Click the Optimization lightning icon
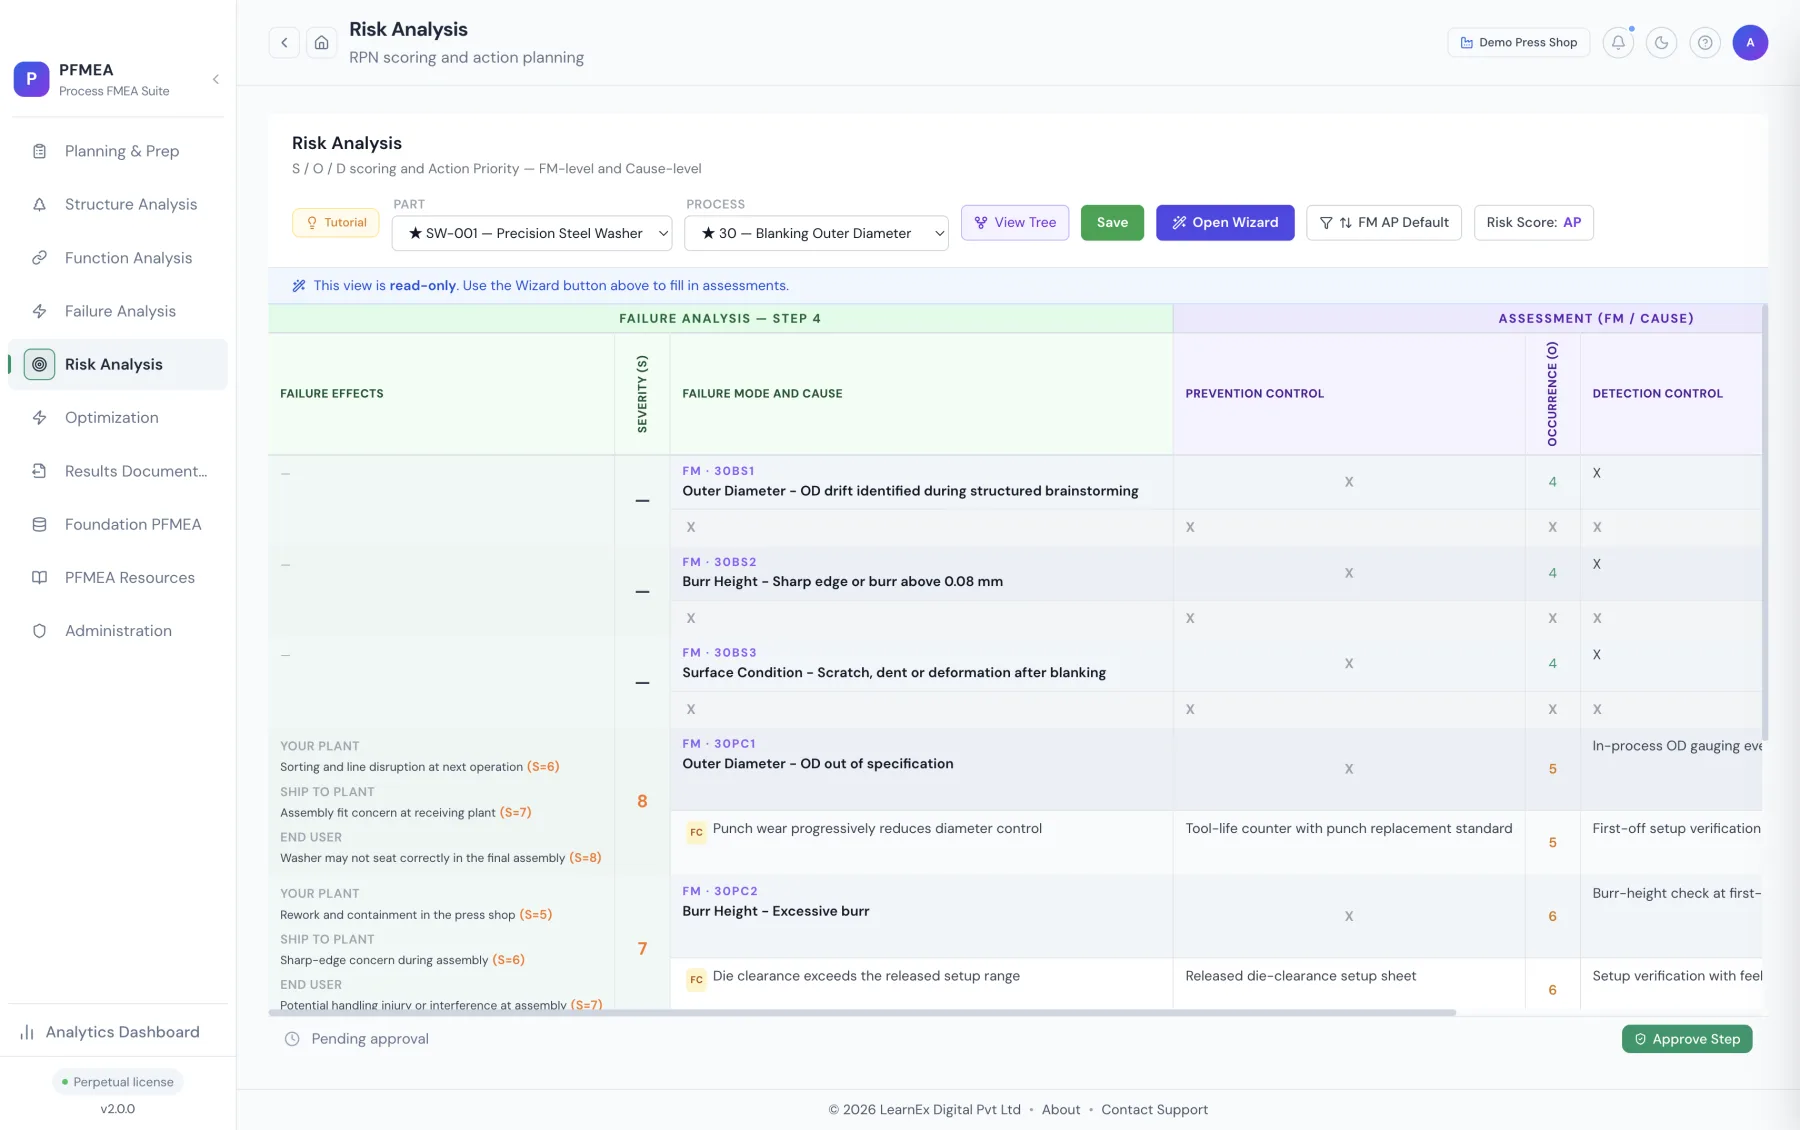 coord(39,418)
